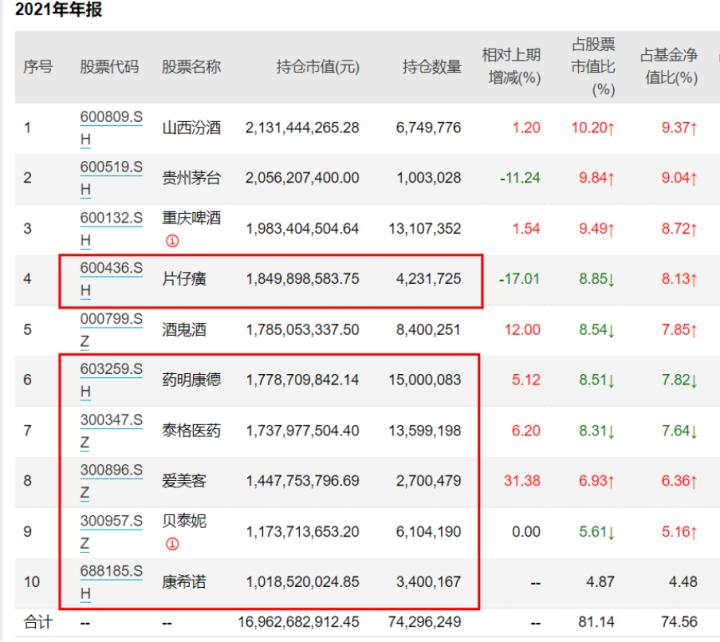Select market value 1,737,977,504.40
The height and width of the screenshot is (642, 720).
[303, 431]
